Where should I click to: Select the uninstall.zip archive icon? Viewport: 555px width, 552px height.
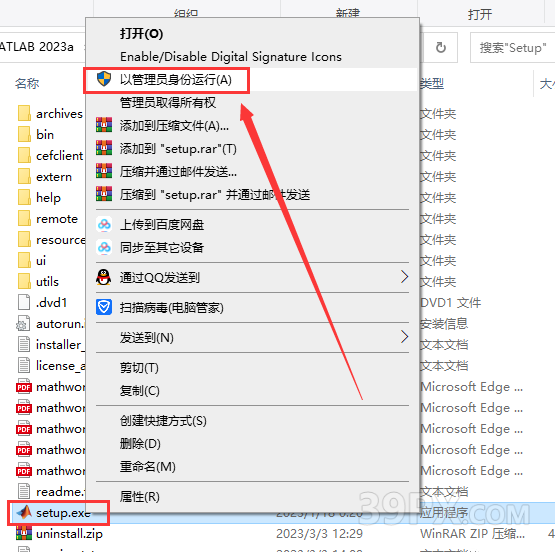[x=24, y=533]
